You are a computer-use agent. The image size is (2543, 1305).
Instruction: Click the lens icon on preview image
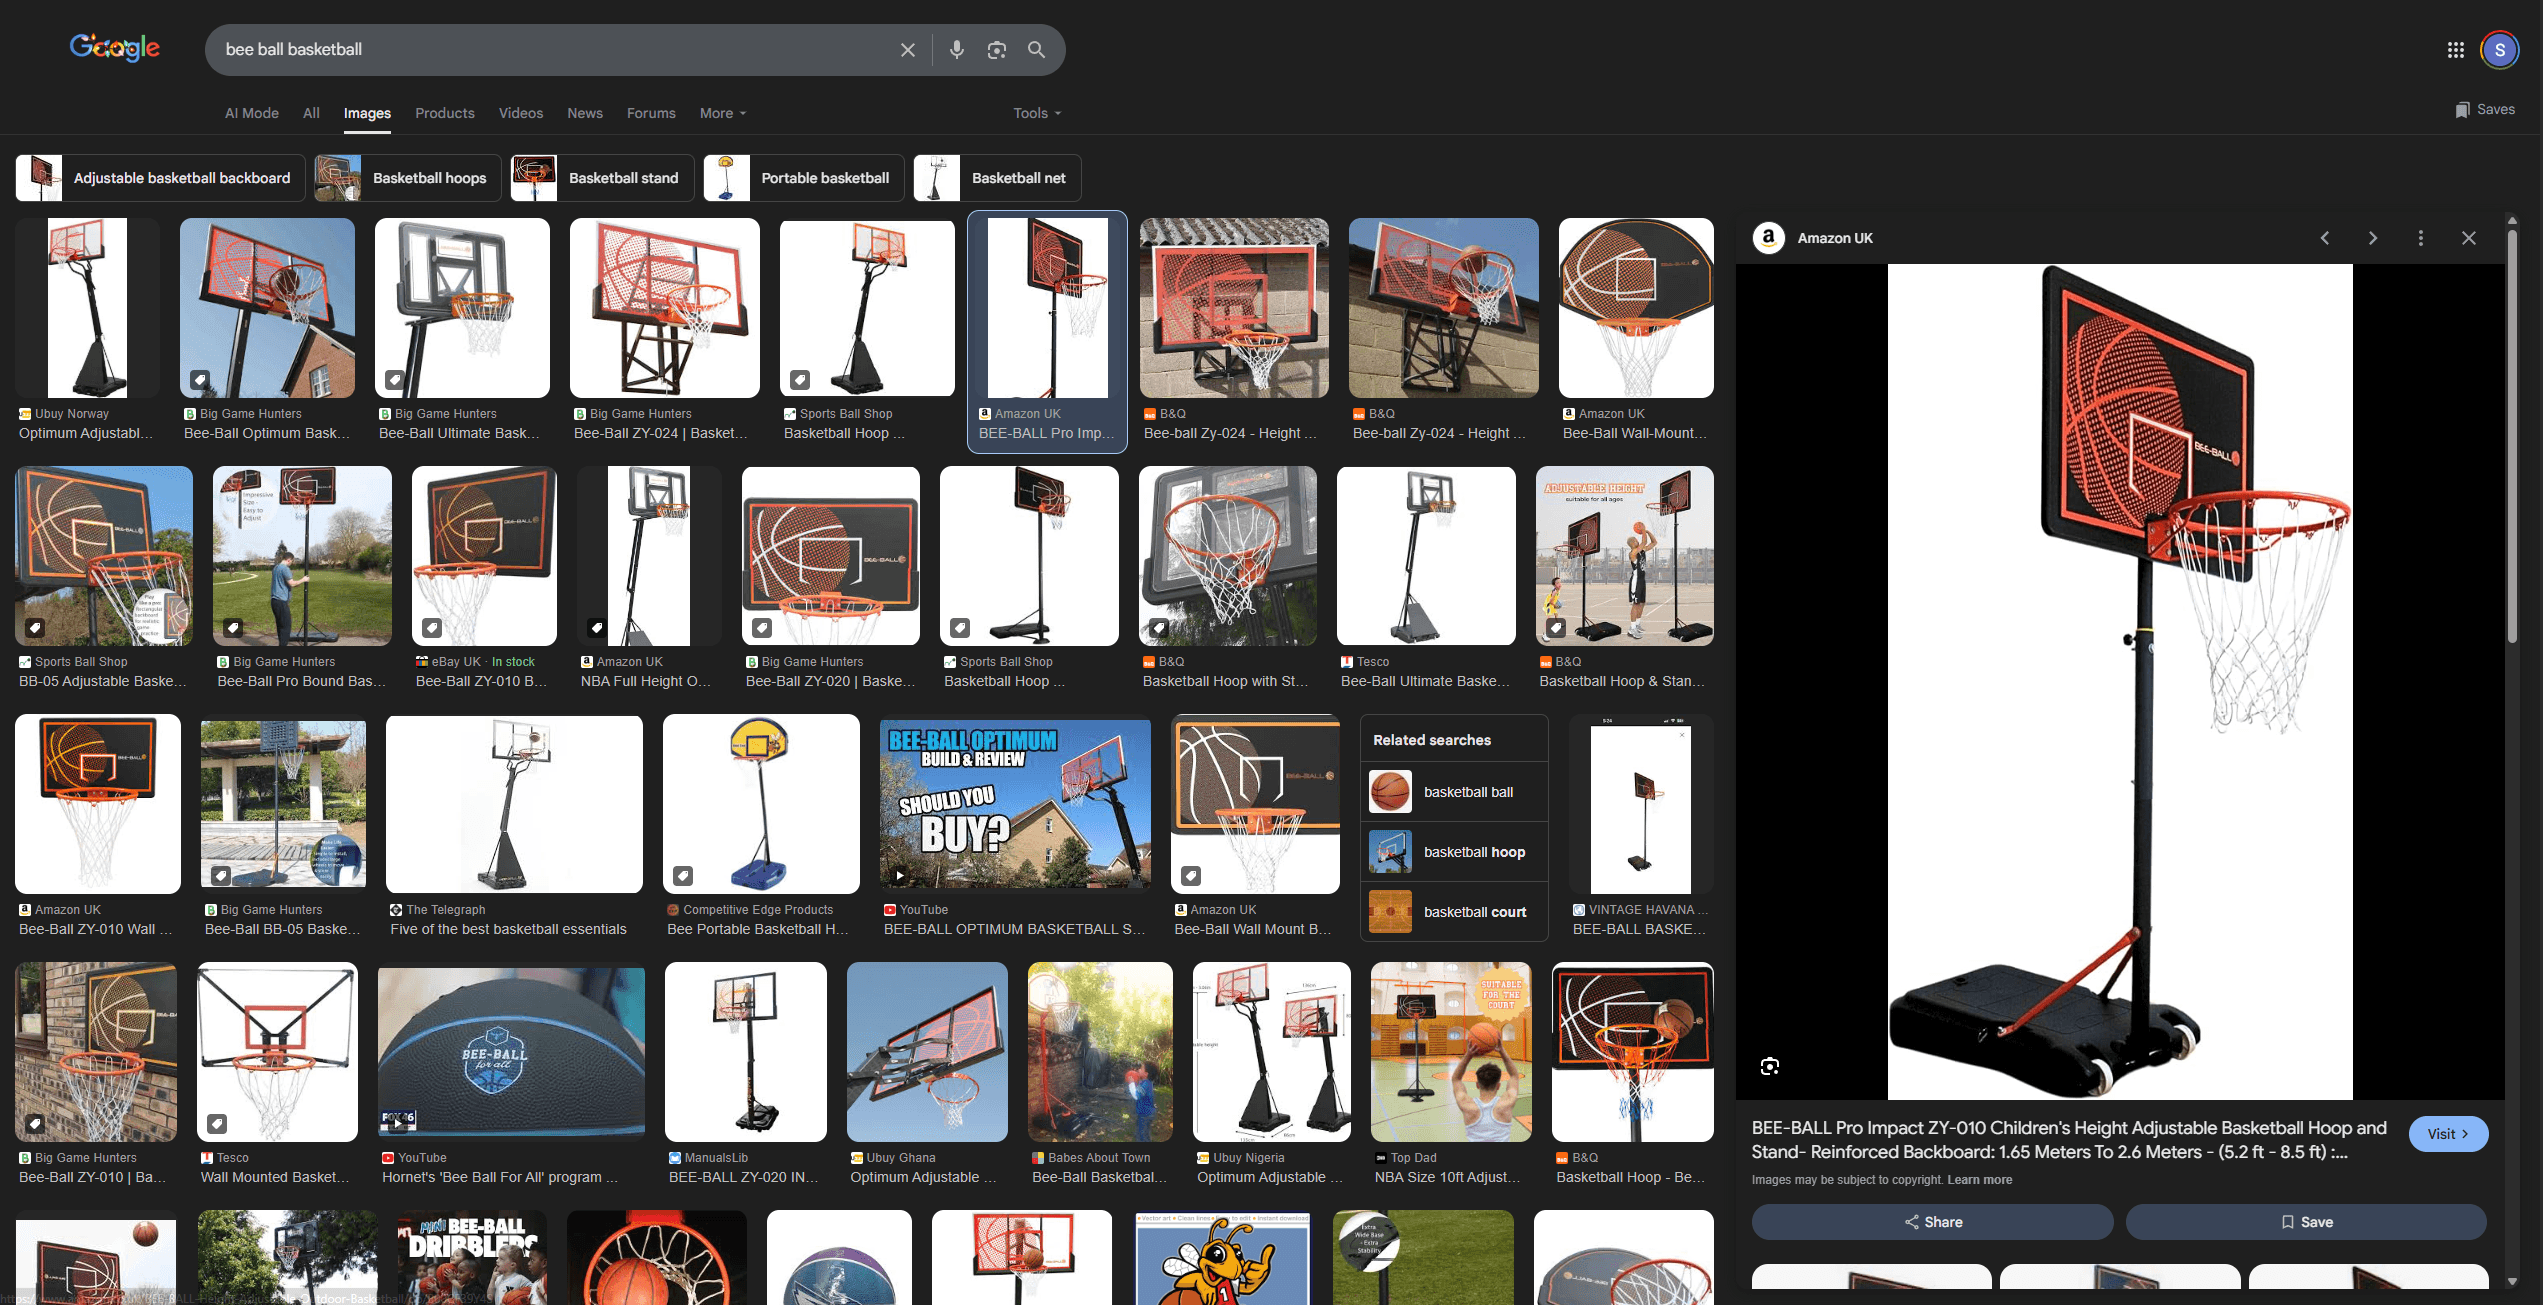(1769, 1066)
